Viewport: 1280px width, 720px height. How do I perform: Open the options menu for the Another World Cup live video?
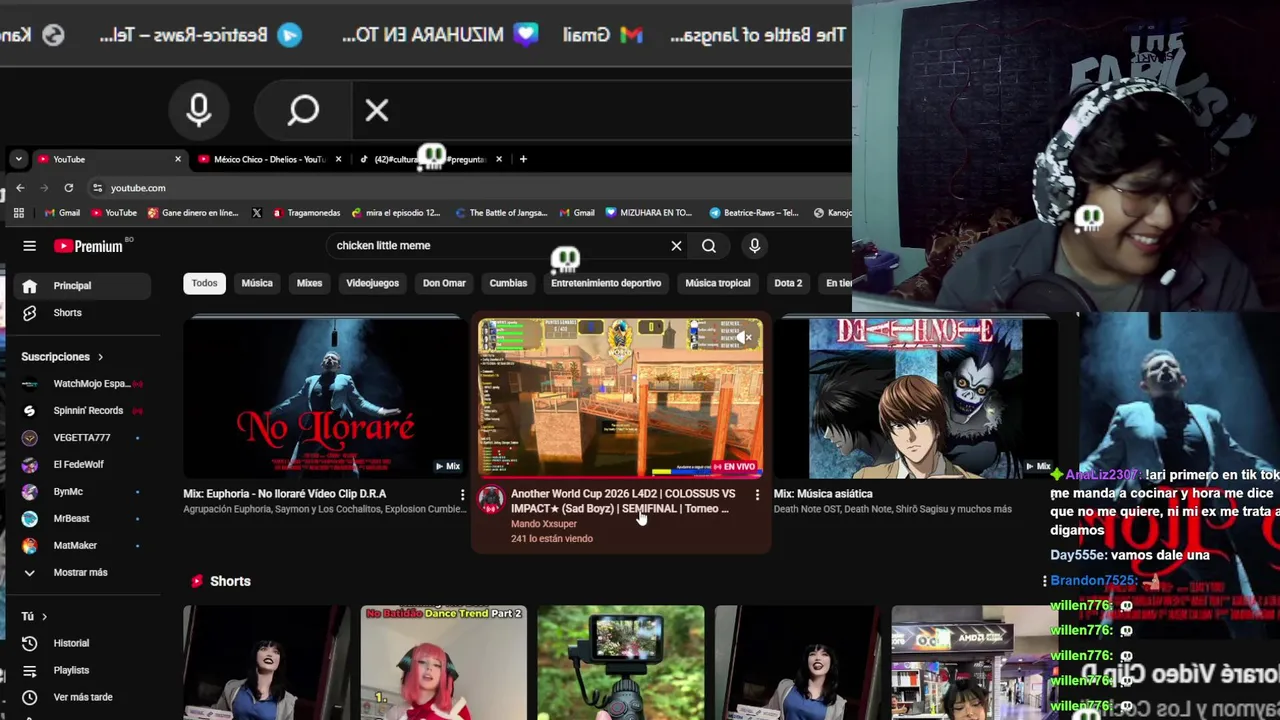point(757,495)
